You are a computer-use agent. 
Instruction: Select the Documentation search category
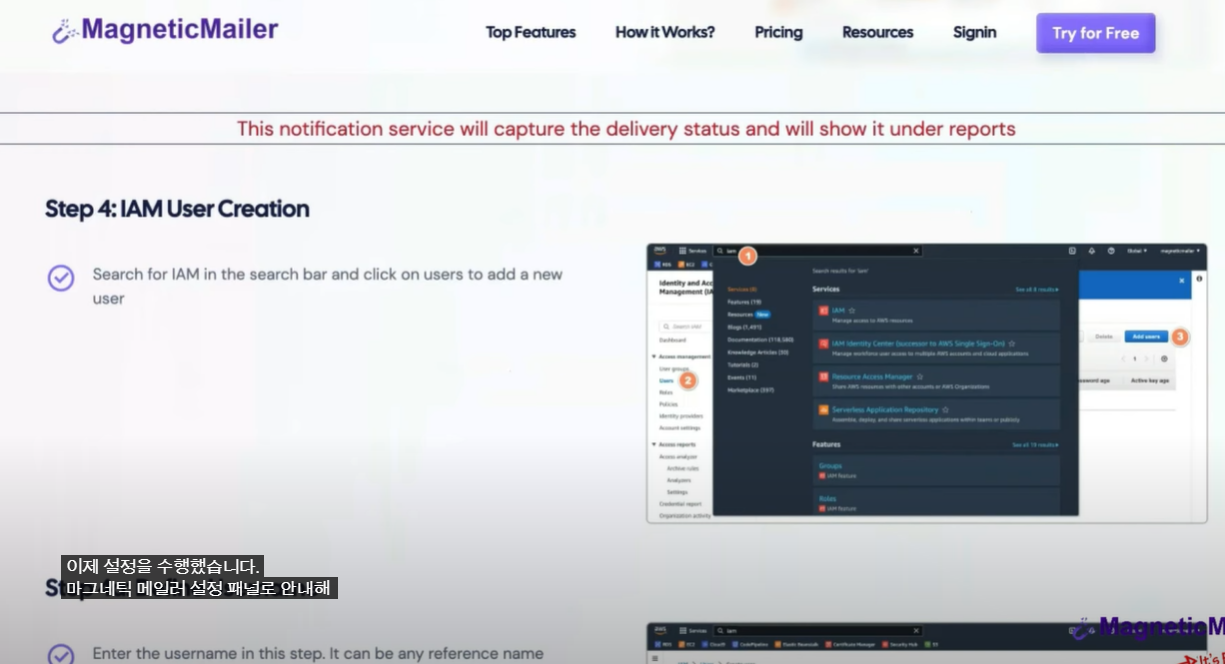(x=760, y=340)
